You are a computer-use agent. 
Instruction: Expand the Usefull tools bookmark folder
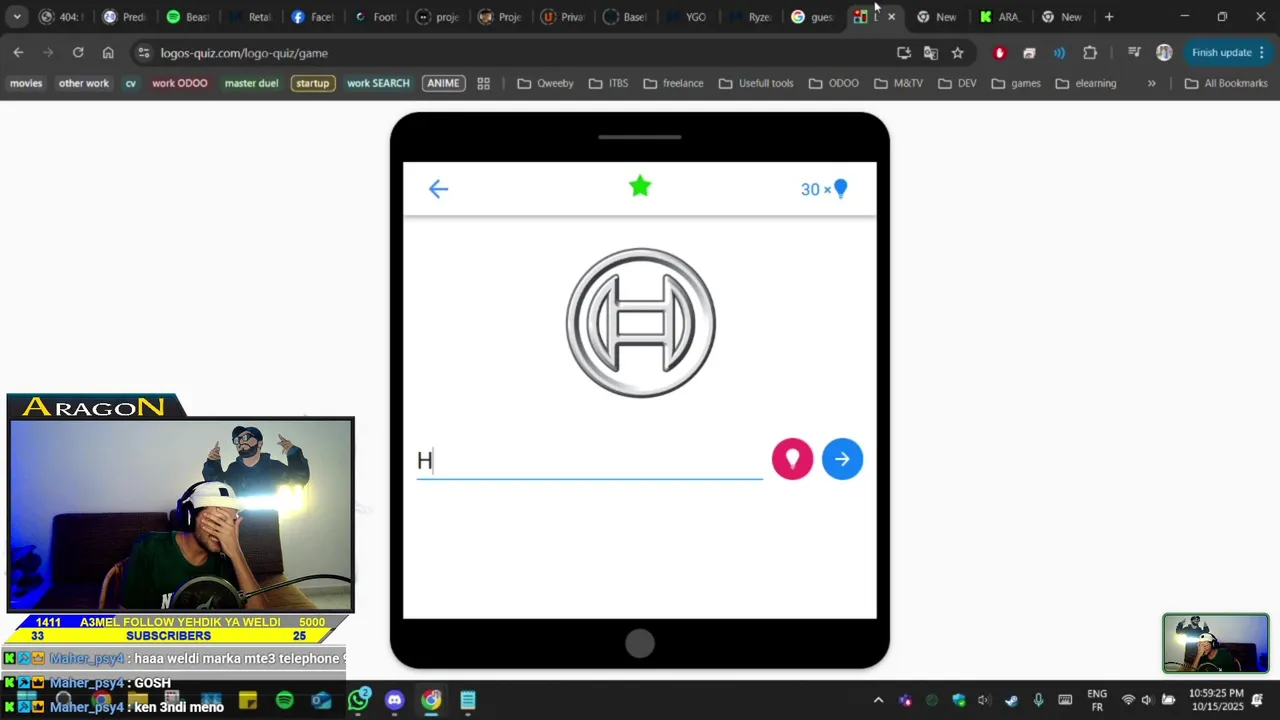coord(755,83)
